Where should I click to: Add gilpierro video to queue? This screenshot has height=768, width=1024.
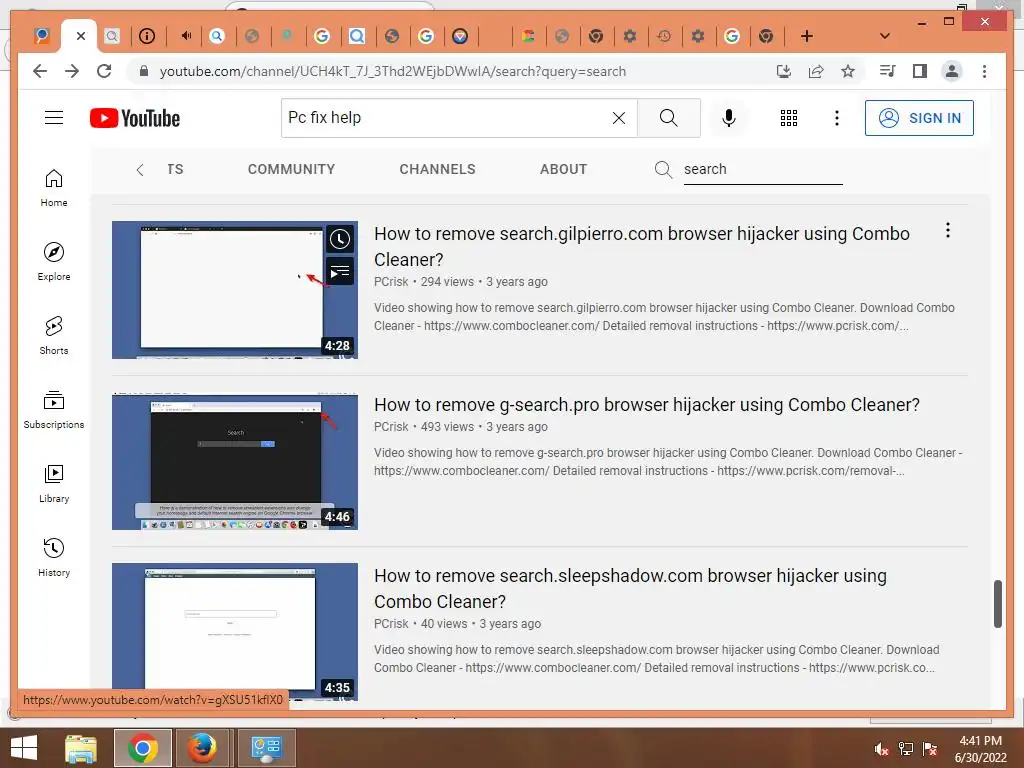click(x=340, y=272)
